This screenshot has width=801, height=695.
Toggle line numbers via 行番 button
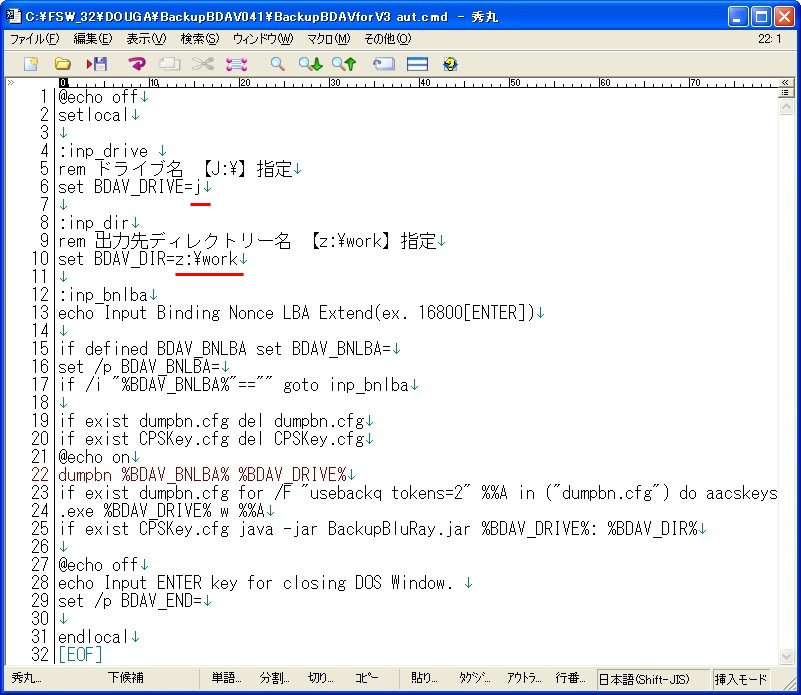(x=570, y=679)
